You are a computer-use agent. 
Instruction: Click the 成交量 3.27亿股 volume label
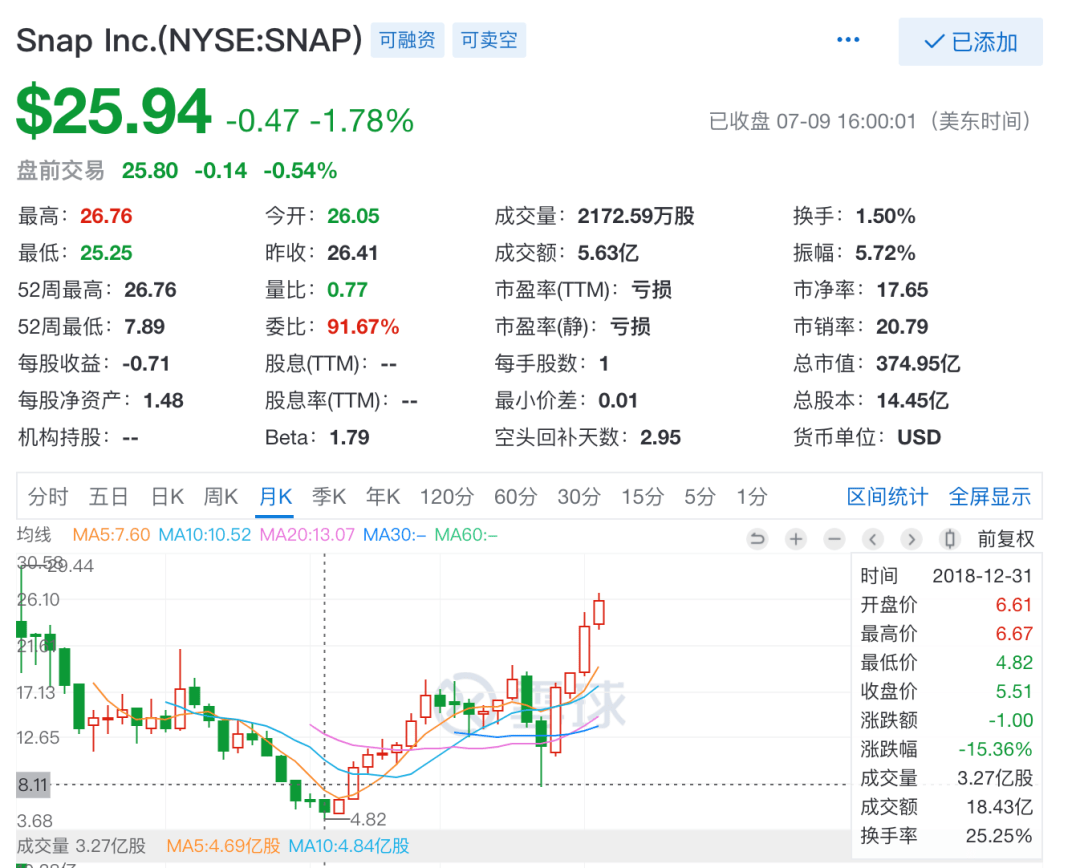click(81, 845)
